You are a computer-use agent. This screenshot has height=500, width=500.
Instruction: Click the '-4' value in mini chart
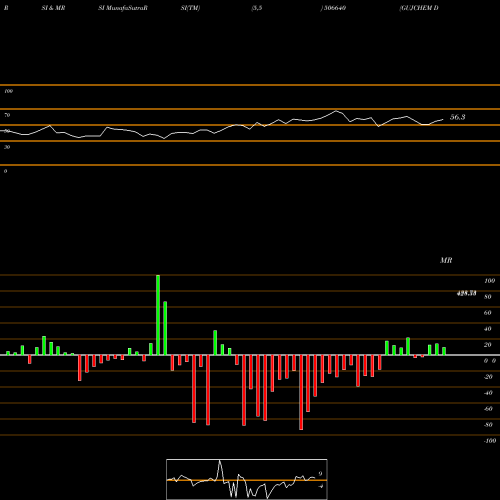point(321,486)
